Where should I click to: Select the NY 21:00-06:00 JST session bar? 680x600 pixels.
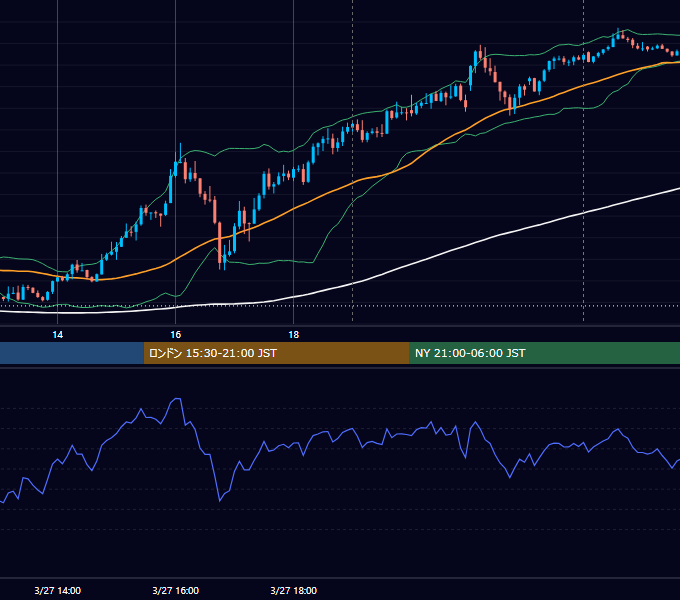pos(544,353)
